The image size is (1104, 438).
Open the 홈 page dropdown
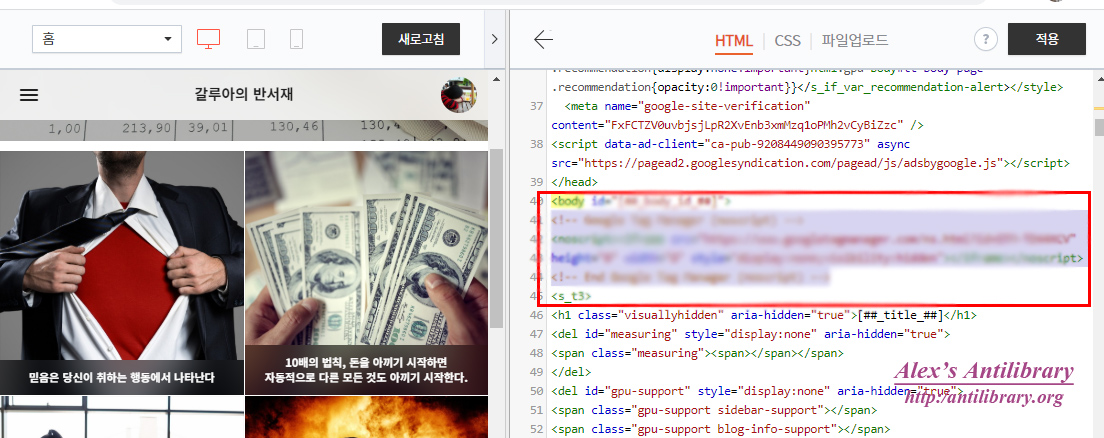point(107,39)
